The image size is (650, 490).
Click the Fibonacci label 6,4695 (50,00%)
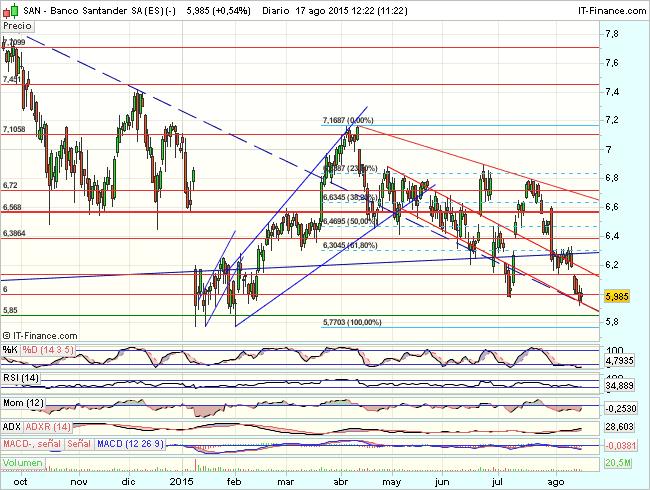[x=351, y=221]
